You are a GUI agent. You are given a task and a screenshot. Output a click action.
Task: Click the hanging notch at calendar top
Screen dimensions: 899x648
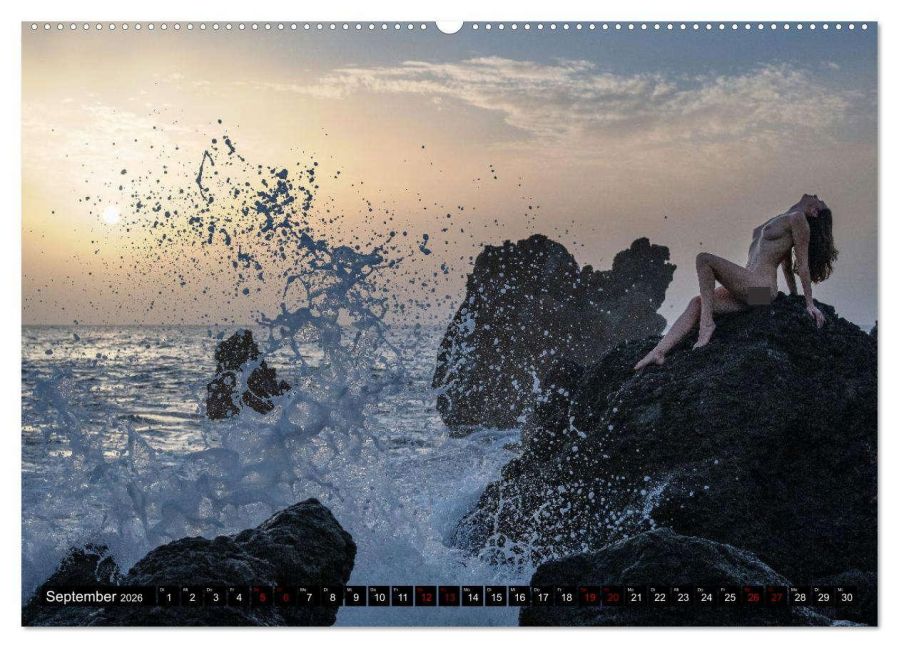[x=450, y=26]
